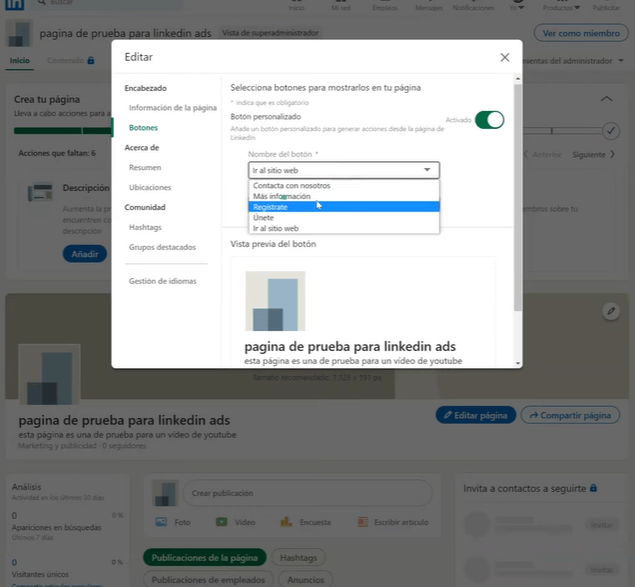Click the 'Vista de superadministrador' badge
The height and width of the screenshot is (587, 635).
tap(270, 33)
